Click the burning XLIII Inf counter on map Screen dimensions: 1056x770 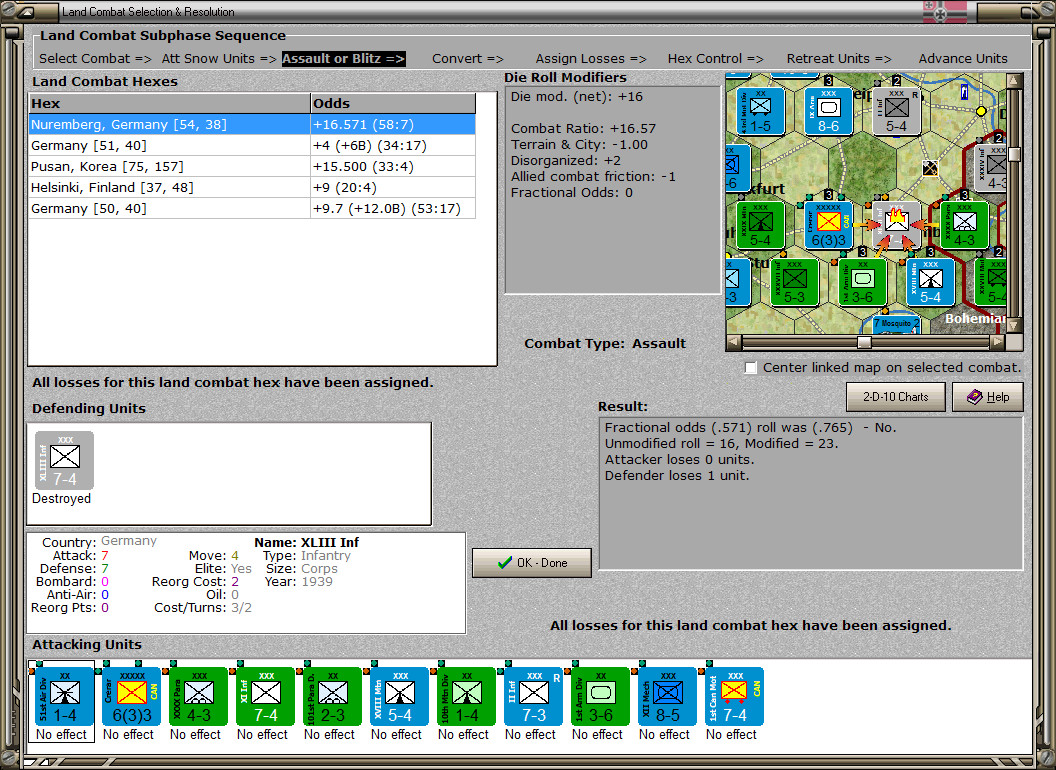pos(896,226)
